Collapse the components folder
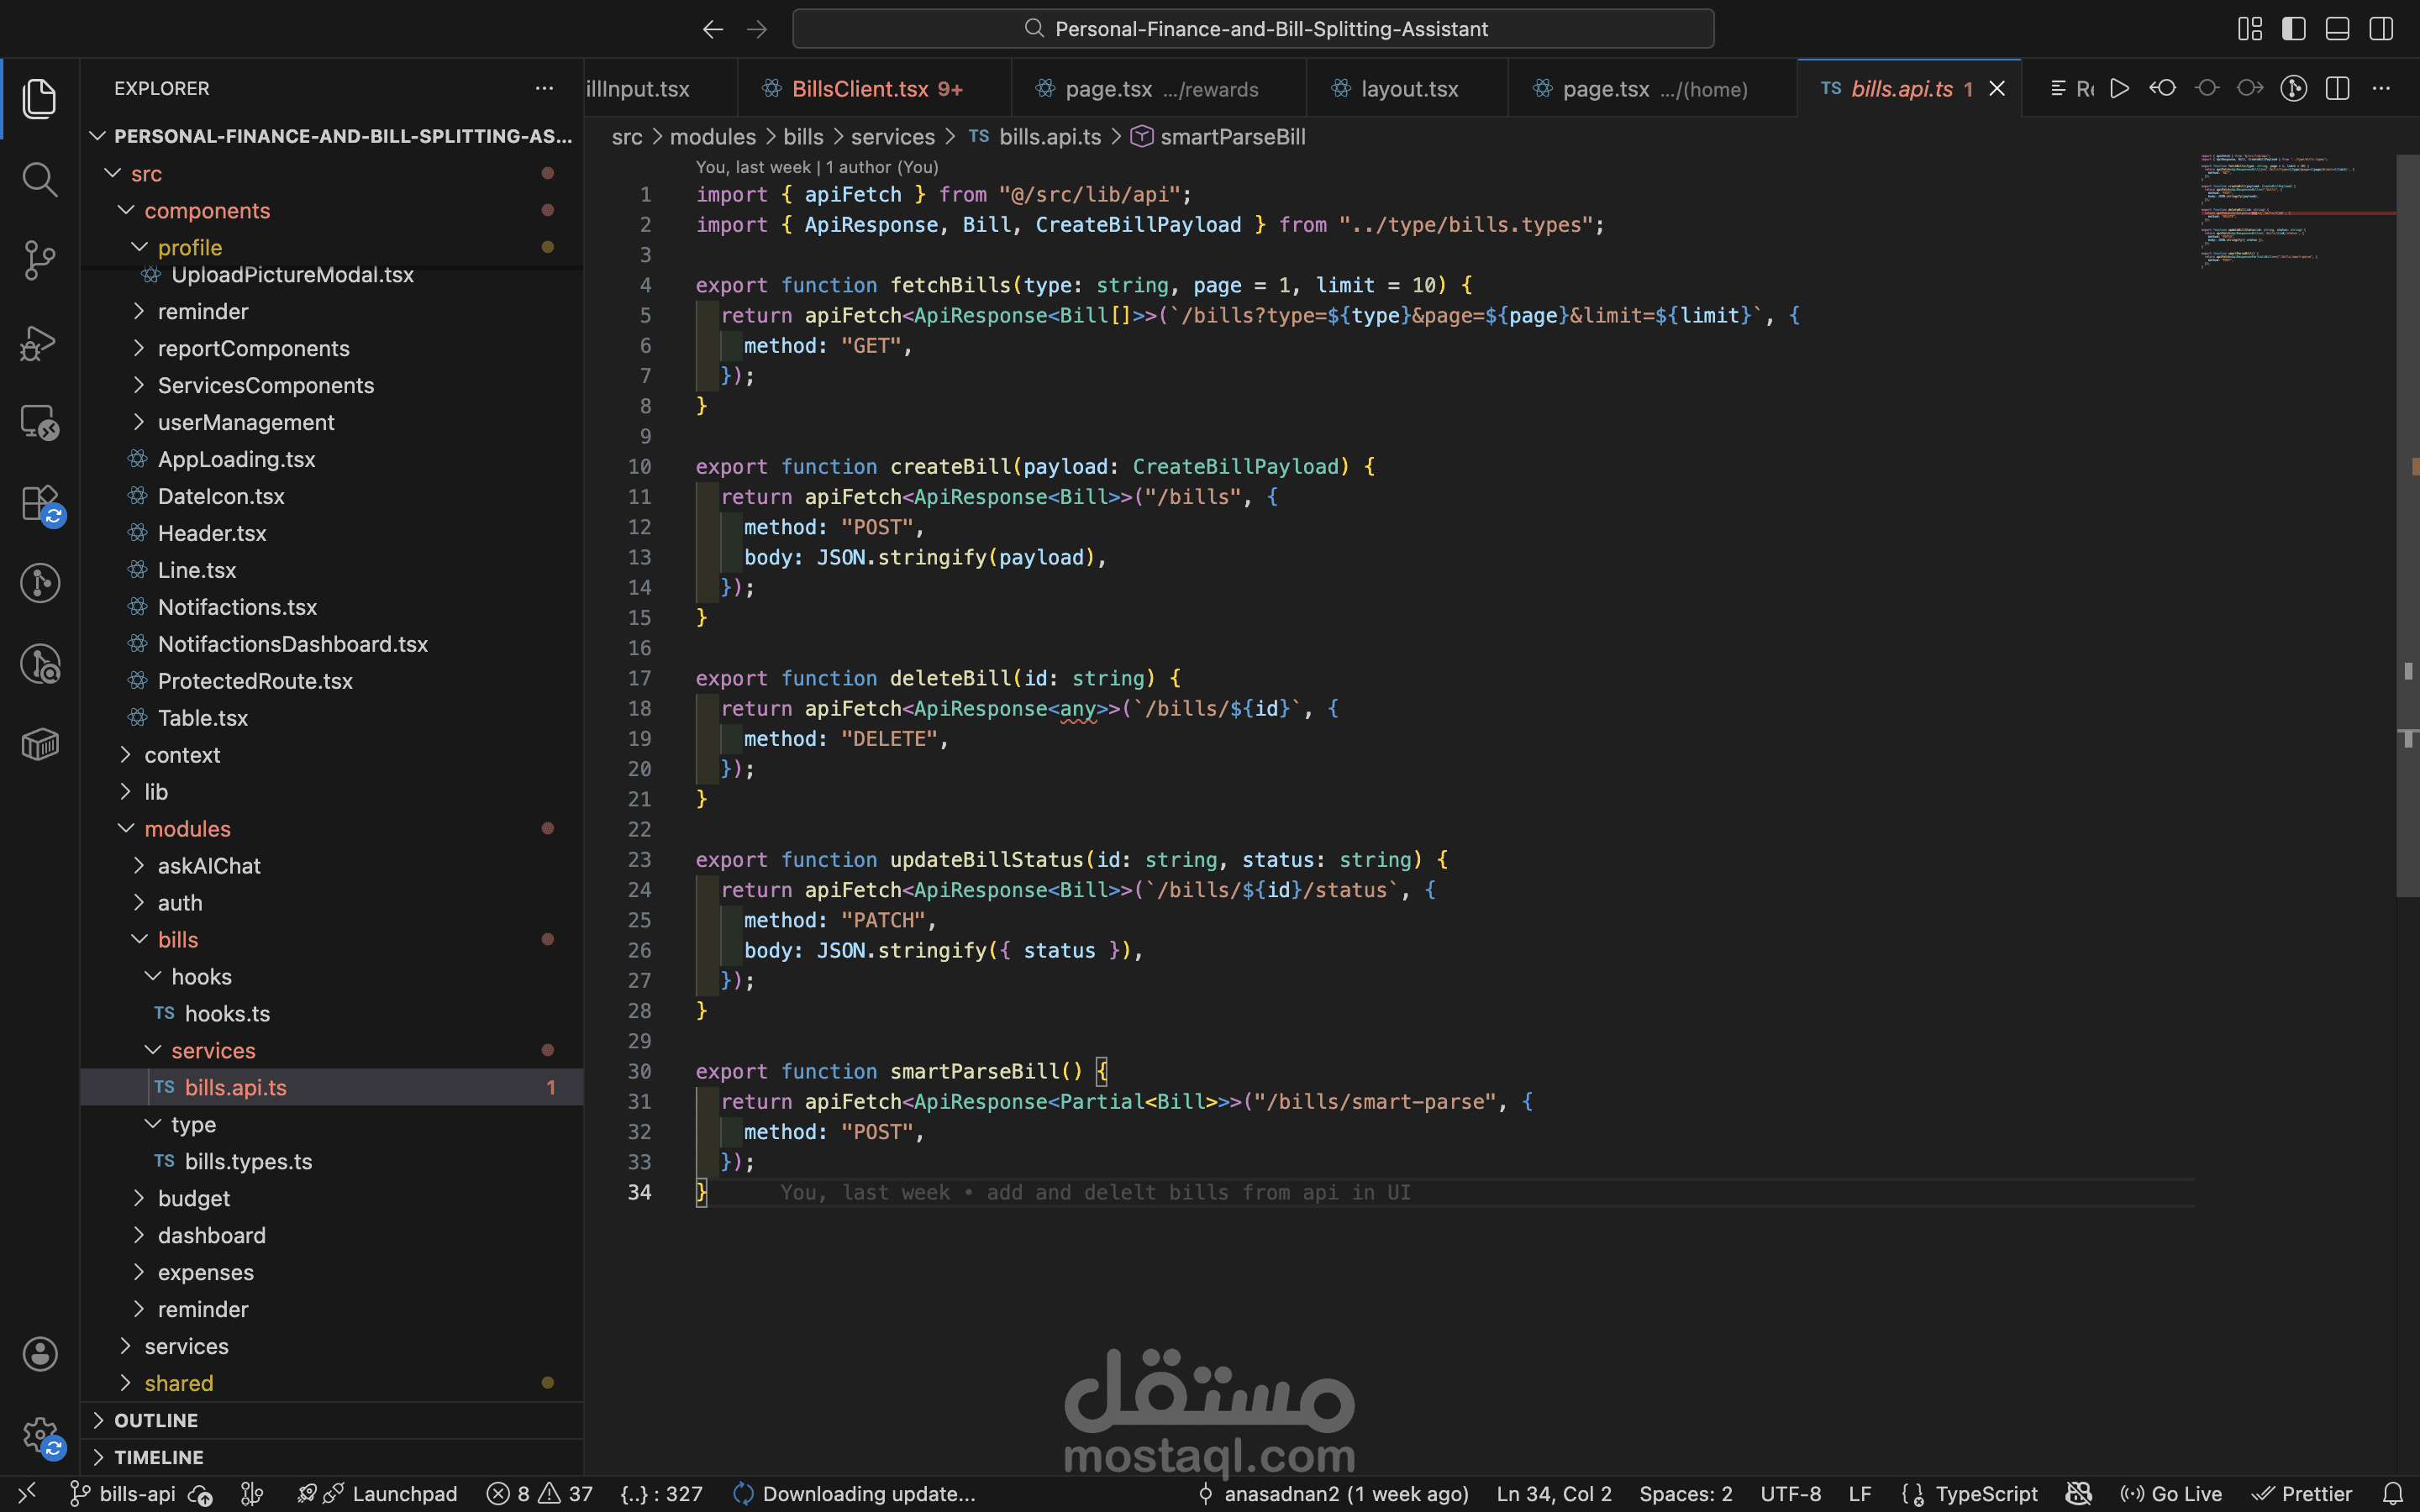 pos(207,211)
